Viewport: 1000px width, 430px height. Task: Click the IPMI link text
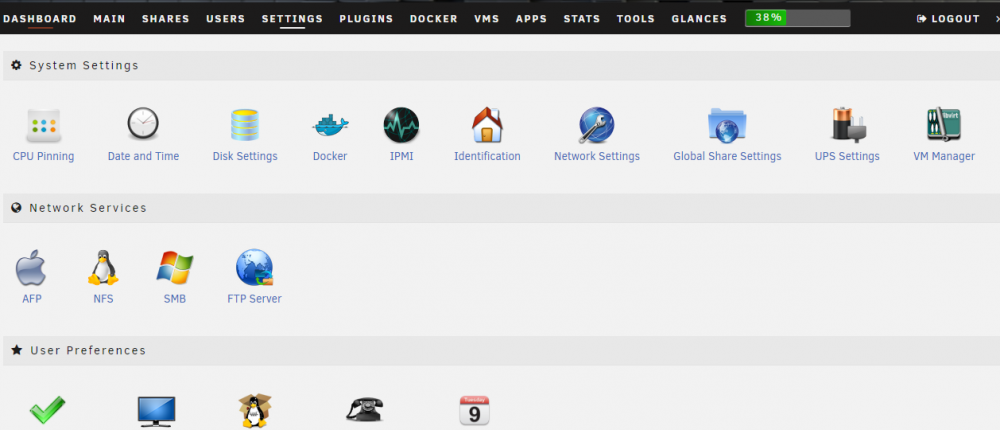click(x=402, y=156)
